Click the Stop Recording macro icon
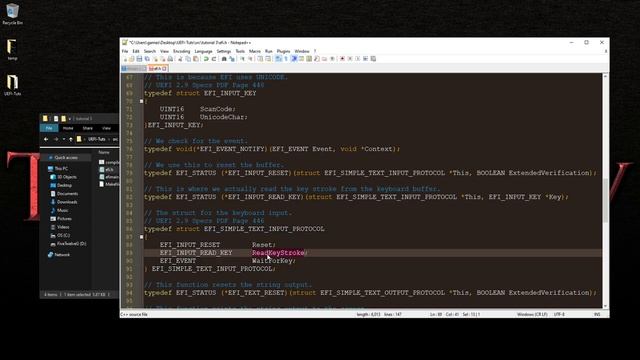This screenshot has width=640, height=360. (x=350, y=59)
